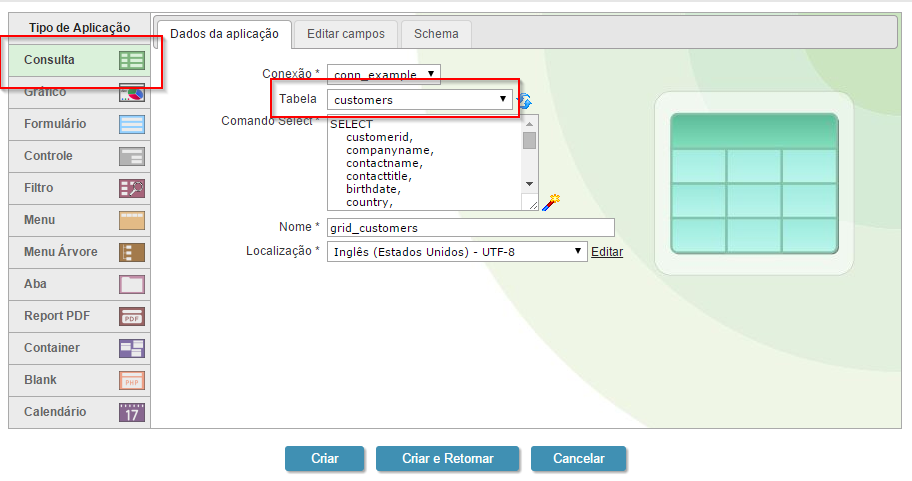Select the Consulta application type
Viewport: 912px width, 481px height.
78,60
